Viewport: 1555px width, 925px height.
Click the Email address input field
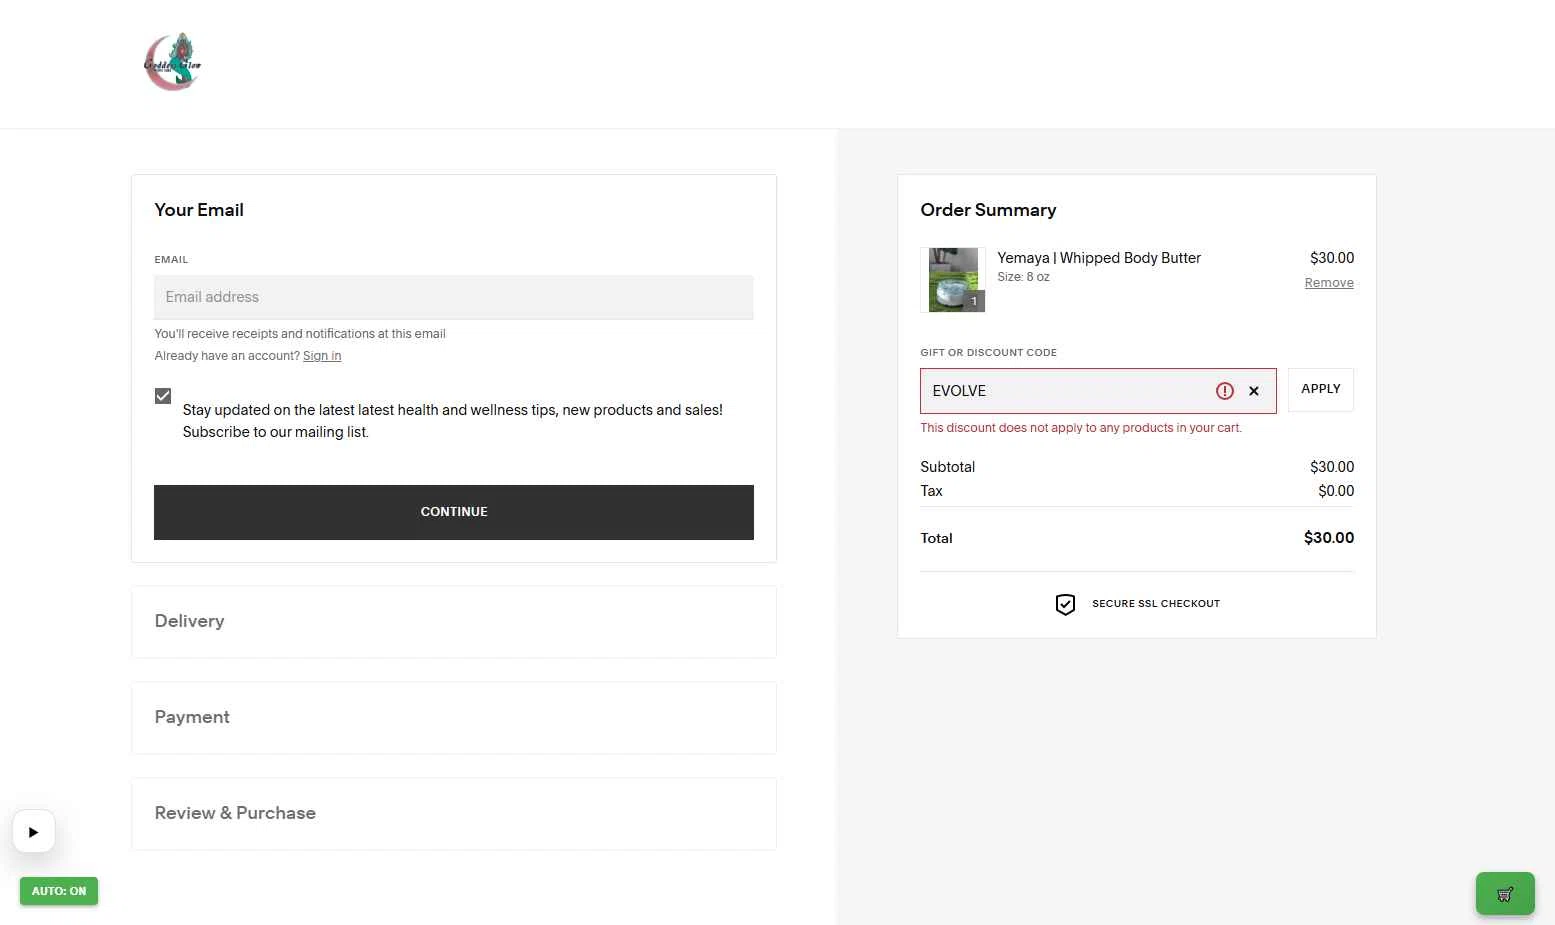[453, 297]
